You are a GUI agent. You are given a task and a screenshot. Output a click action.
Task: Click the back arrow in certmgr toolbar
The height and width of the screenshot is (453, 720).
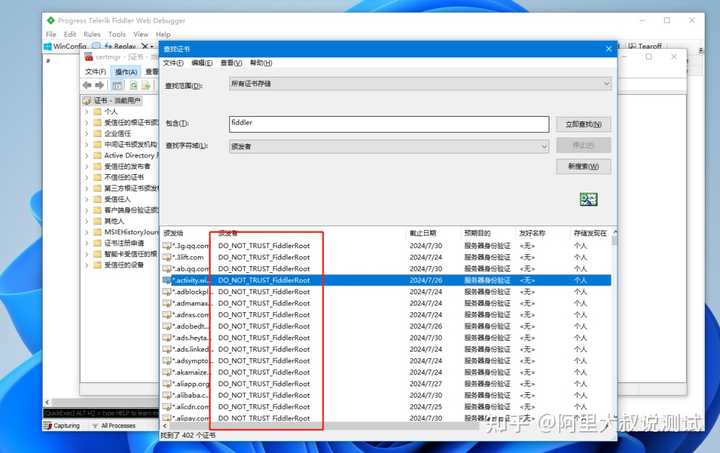click(87, 85)
